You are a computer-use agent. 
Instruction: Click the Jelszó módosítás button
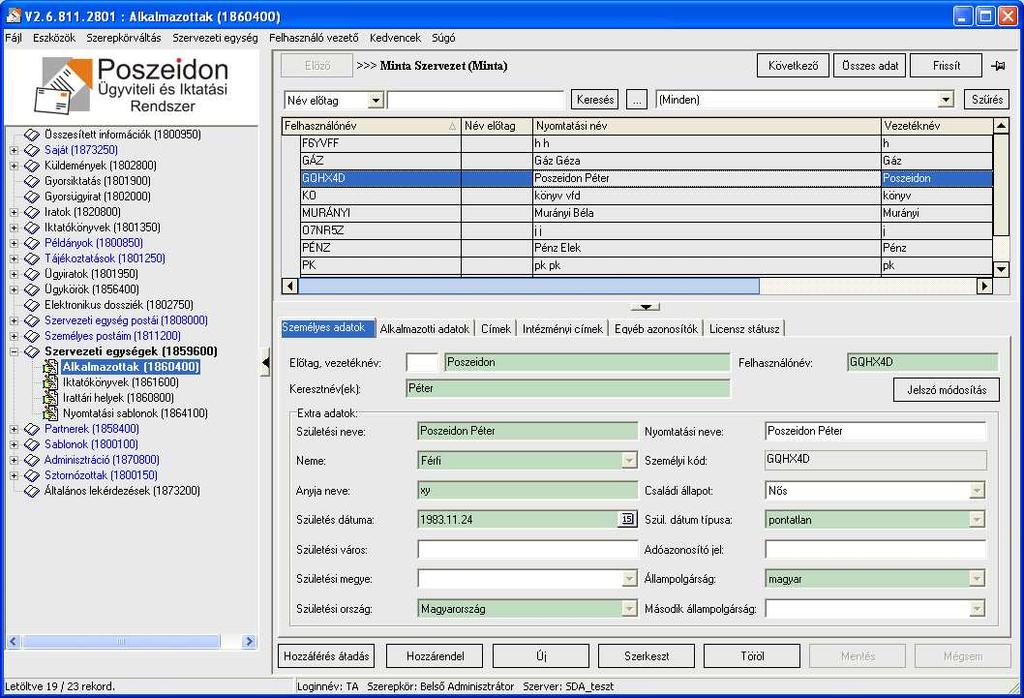(946, 390)
